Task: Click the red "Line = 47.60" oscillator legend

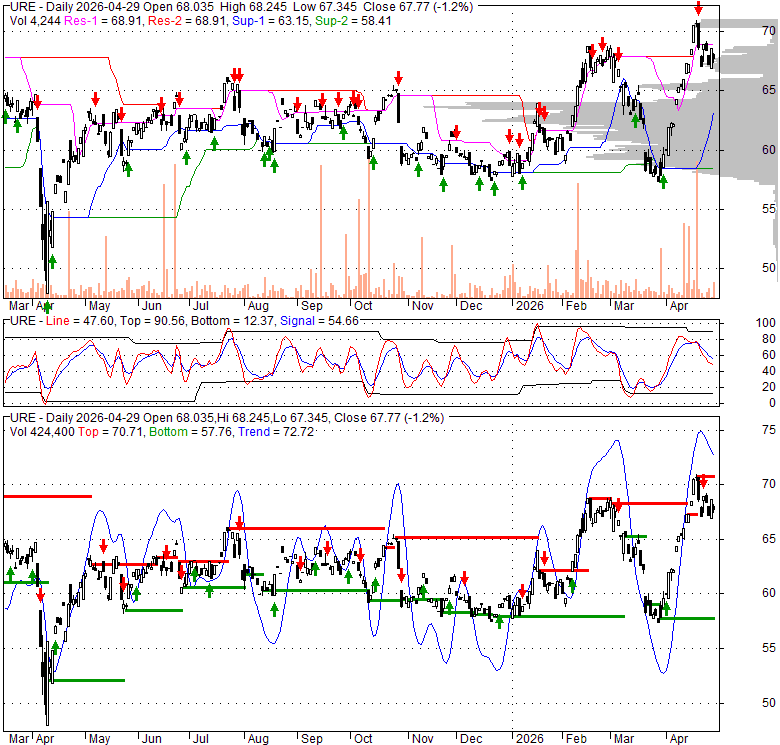Action: click(80, 321)
